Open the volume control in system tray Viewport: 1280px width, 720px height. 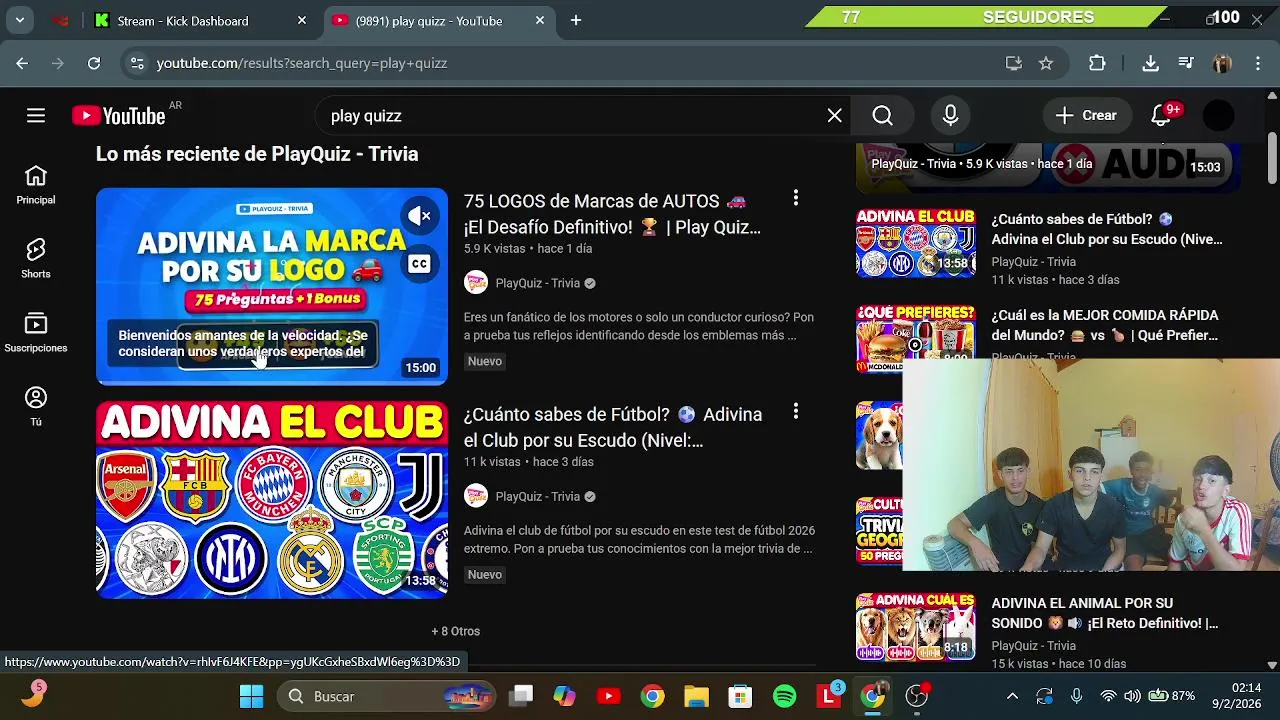1131,696
